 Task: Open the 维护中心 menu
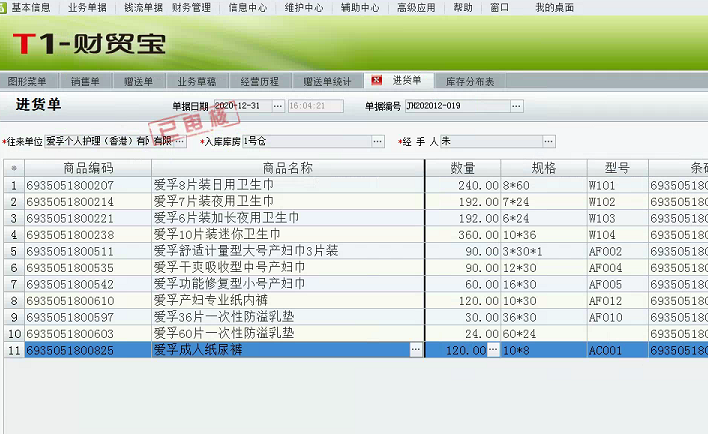click(x=304, y=8)
